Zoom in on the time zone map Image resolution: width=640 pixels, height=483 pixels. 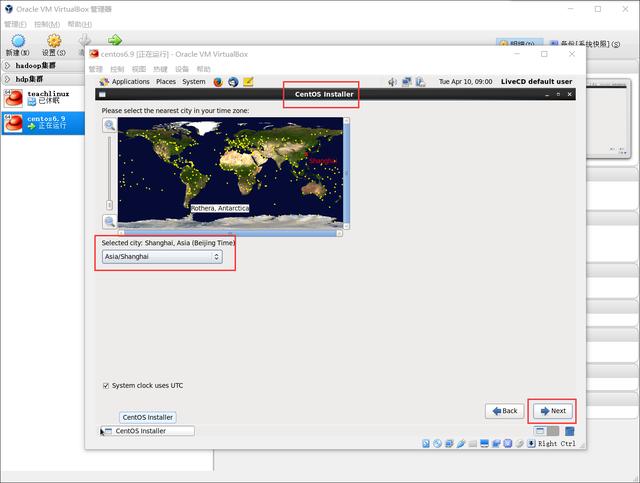[109, 125]
